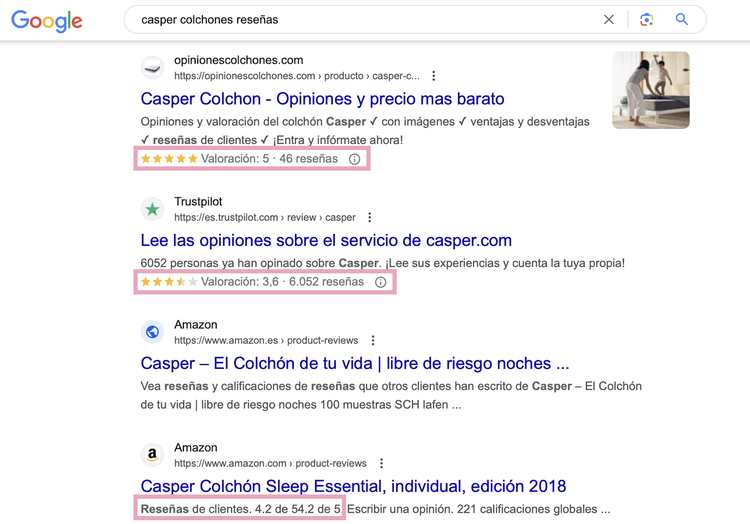Image resolution: width=750 pixels, height=524 pixels.
Task: Click the Valoración: 5 · 46 reseñas rating text
Action: pos(269,159)
